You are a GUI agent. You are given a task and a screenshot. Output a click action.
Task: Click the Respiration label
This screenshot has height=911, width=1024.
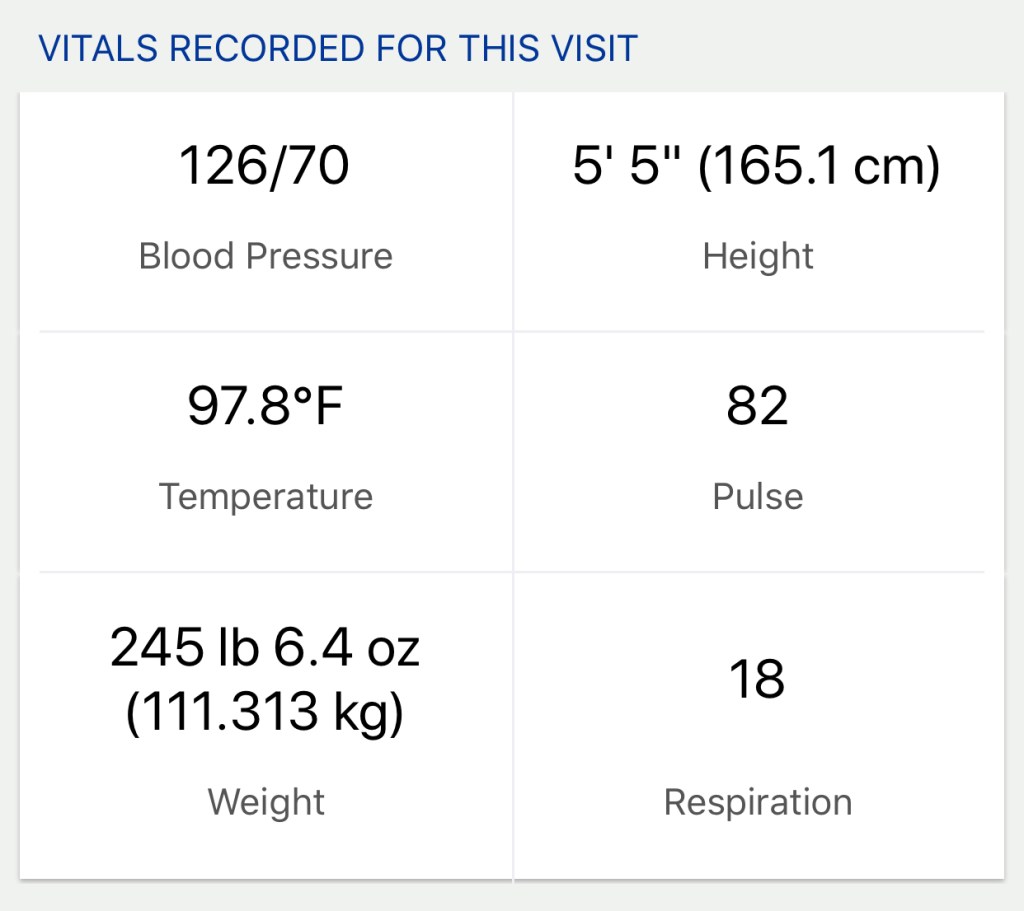[758, 802]
